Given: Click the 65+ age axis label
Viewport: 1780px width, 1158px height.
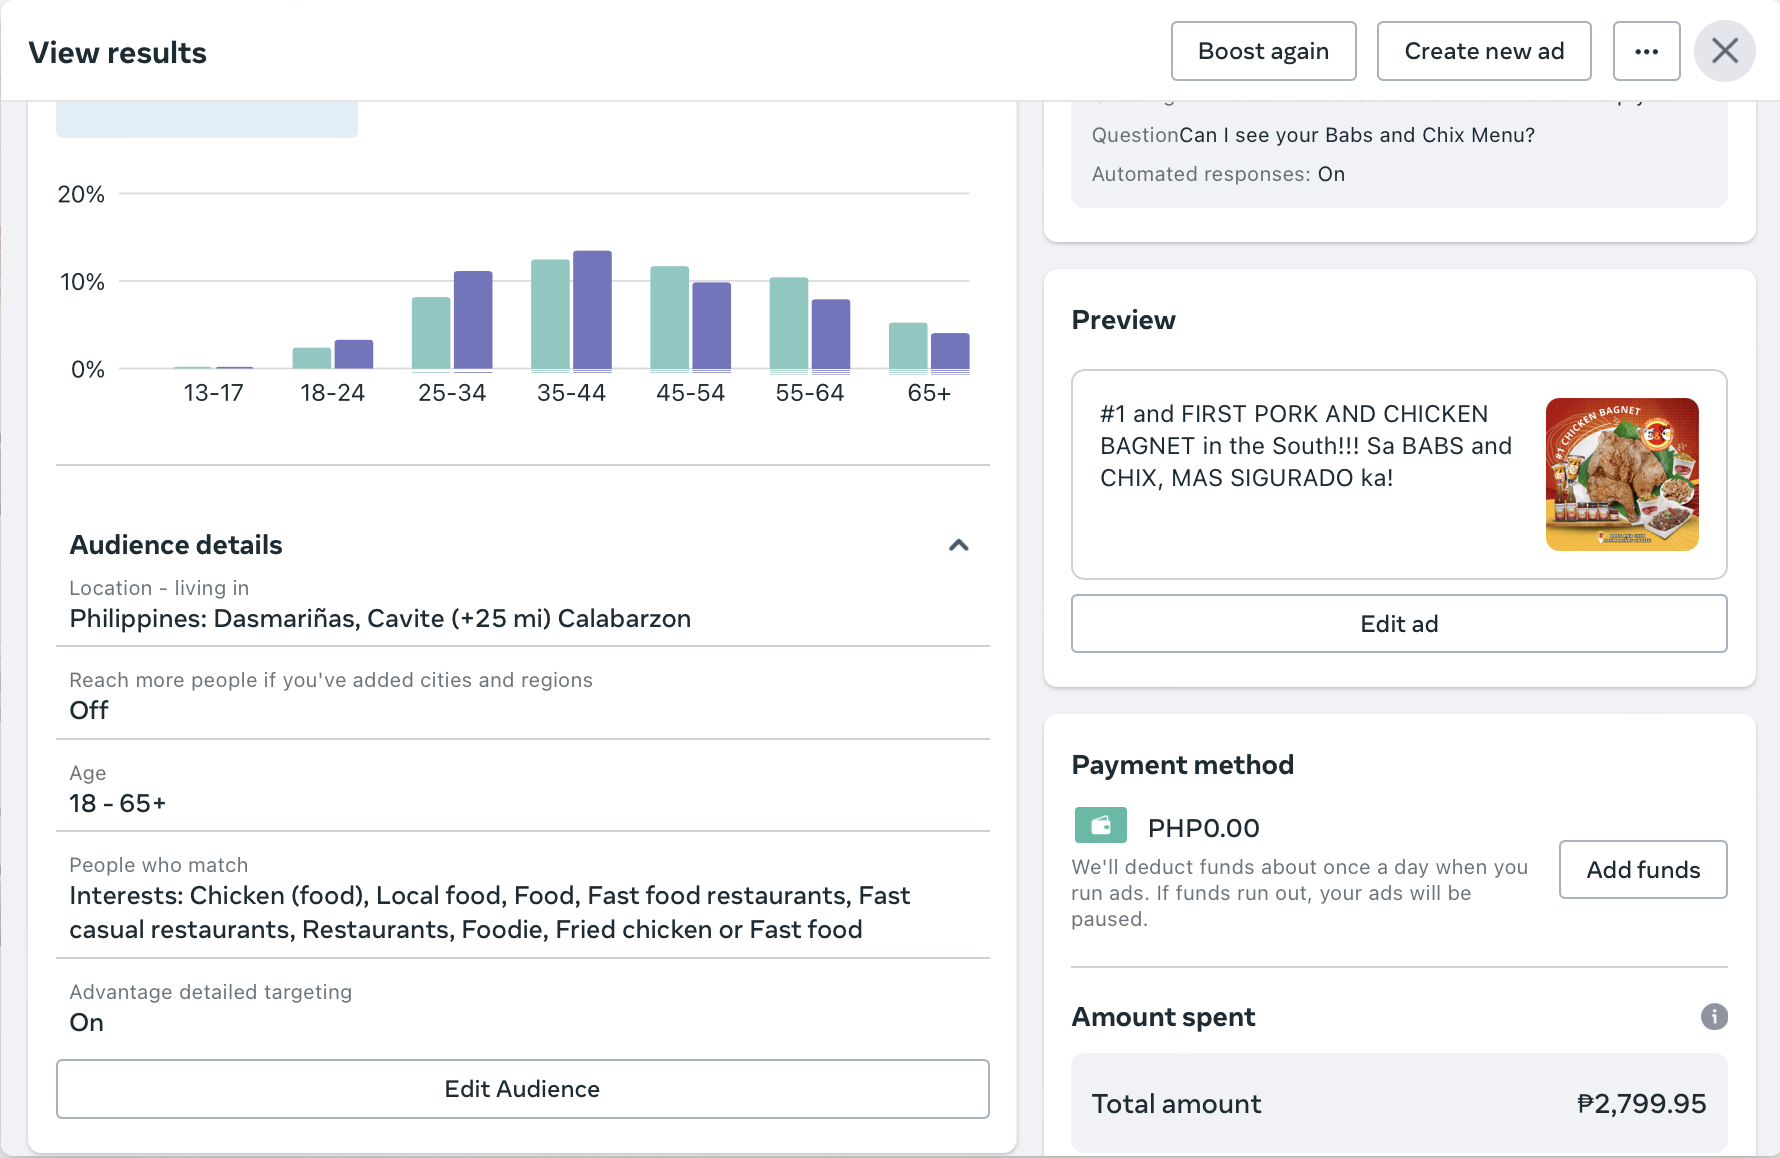Looking at the screenshot, I should coord(929,393).
